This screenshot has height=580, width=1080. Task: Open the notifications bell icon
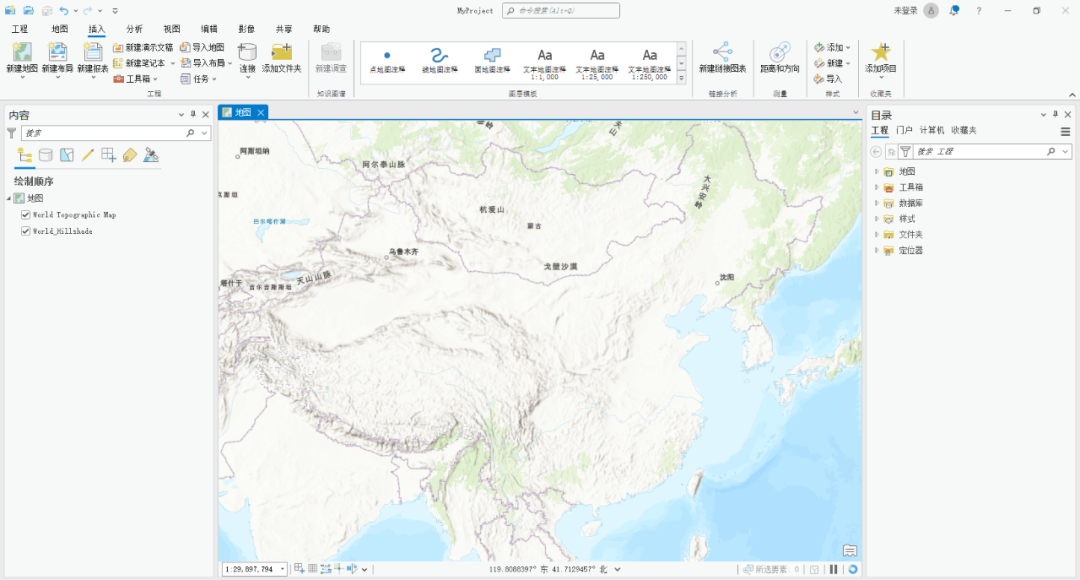click(x=955, y=10)
